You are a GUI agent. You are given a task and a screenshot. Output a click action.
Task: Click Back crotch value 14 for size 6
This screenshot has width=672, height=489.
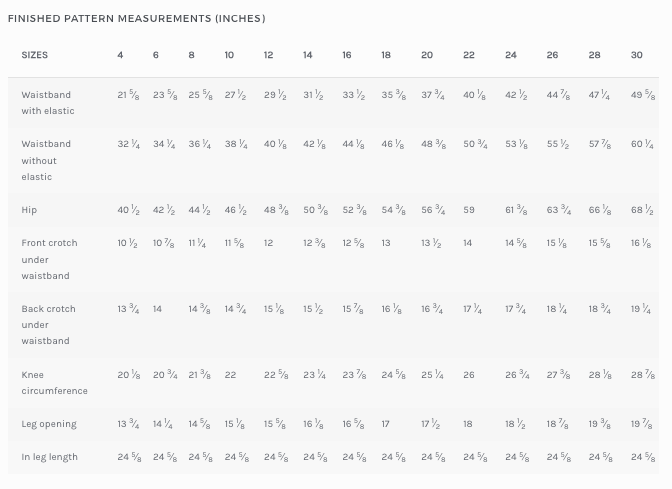pyautogui.click(x=157, y=309)
